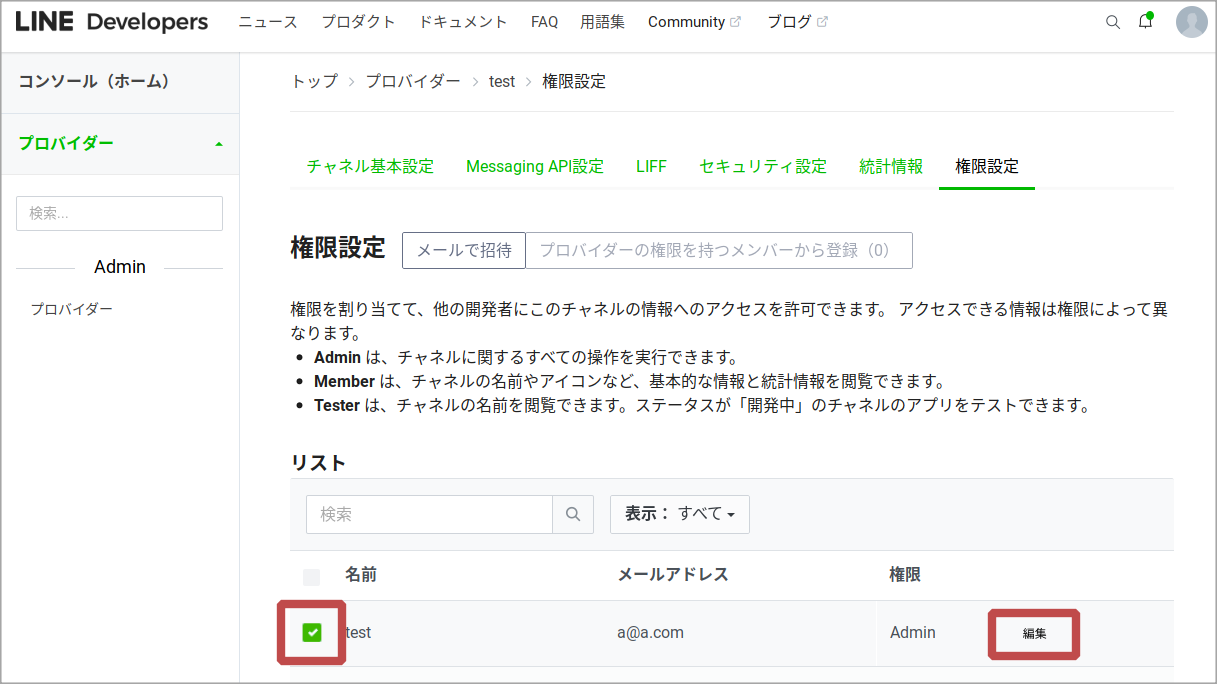Viewport: 1217px width, 684px height.
Task: Open the セキュリティ設定 tab
Action: (763, 167)
